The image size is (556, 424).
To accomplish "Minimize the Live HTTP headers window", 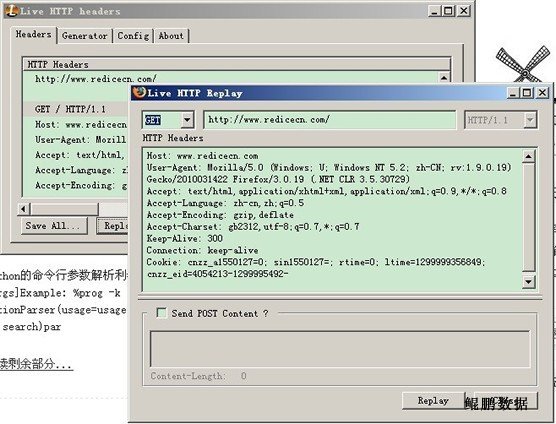I will click(434, 11).
